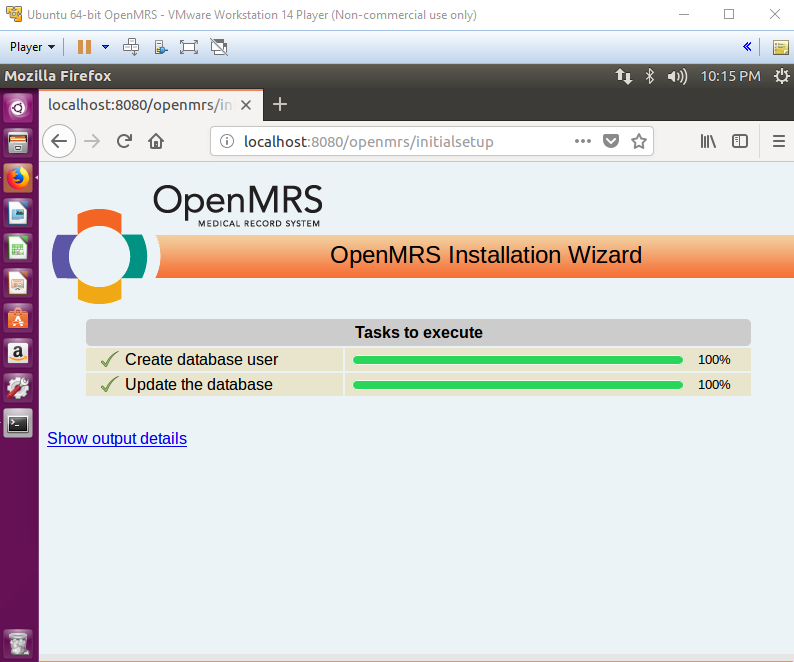Open Firefox Library icon

click(708, 141)
